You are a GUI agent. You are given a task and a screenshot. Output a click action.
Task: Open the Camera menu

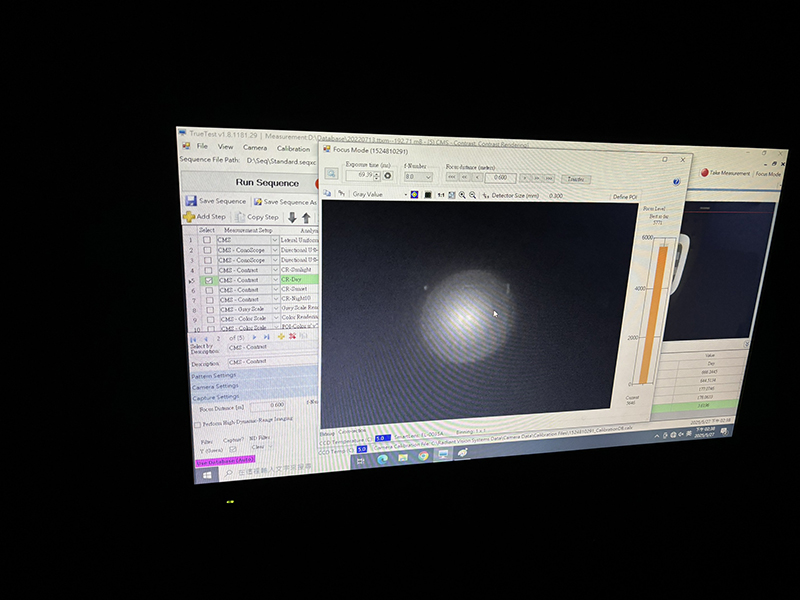(x=255, y=147)
